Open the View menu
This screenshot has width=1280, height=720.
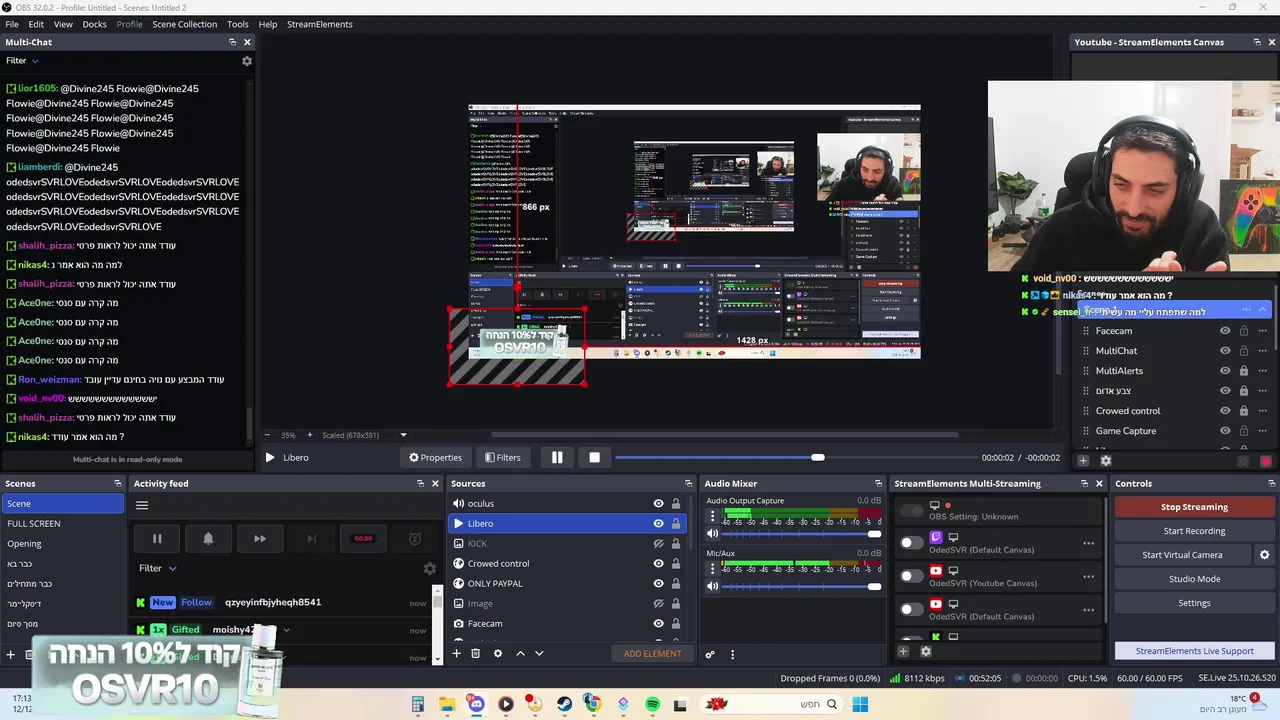click(x=63, y=24)
